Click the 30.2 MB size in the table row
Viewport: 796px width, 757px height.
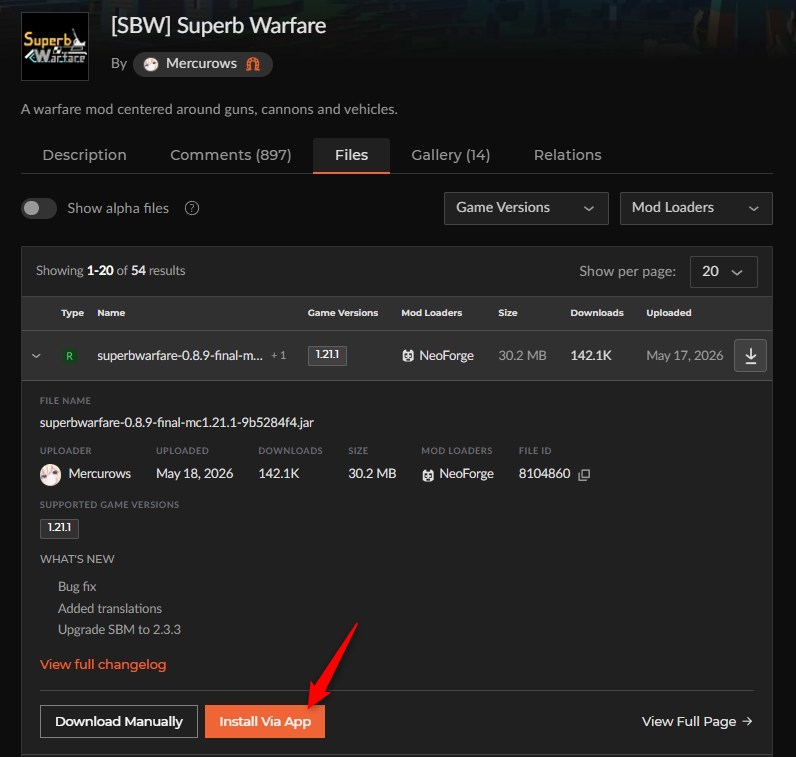522,355
